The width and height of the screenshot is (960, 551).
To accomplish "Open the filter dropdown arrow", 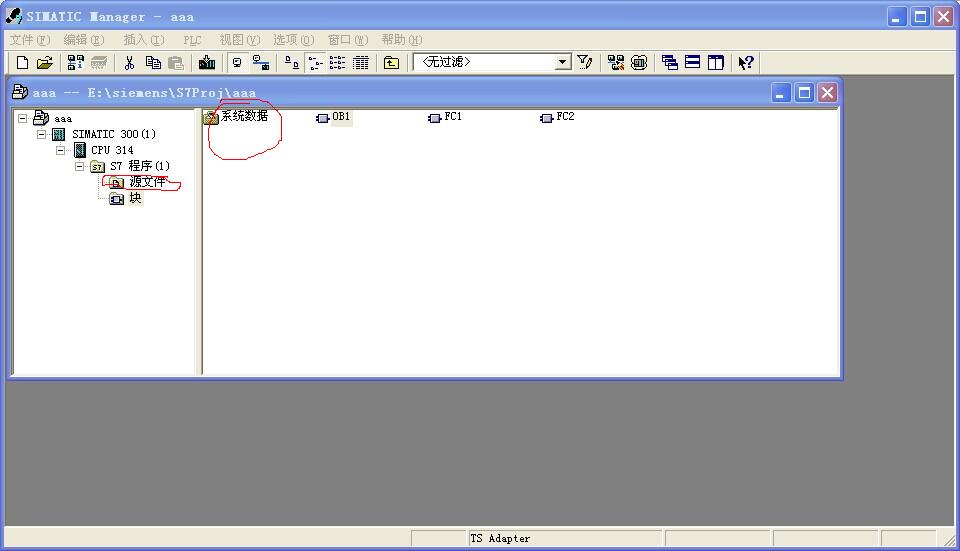I will [x=562, y=62].
